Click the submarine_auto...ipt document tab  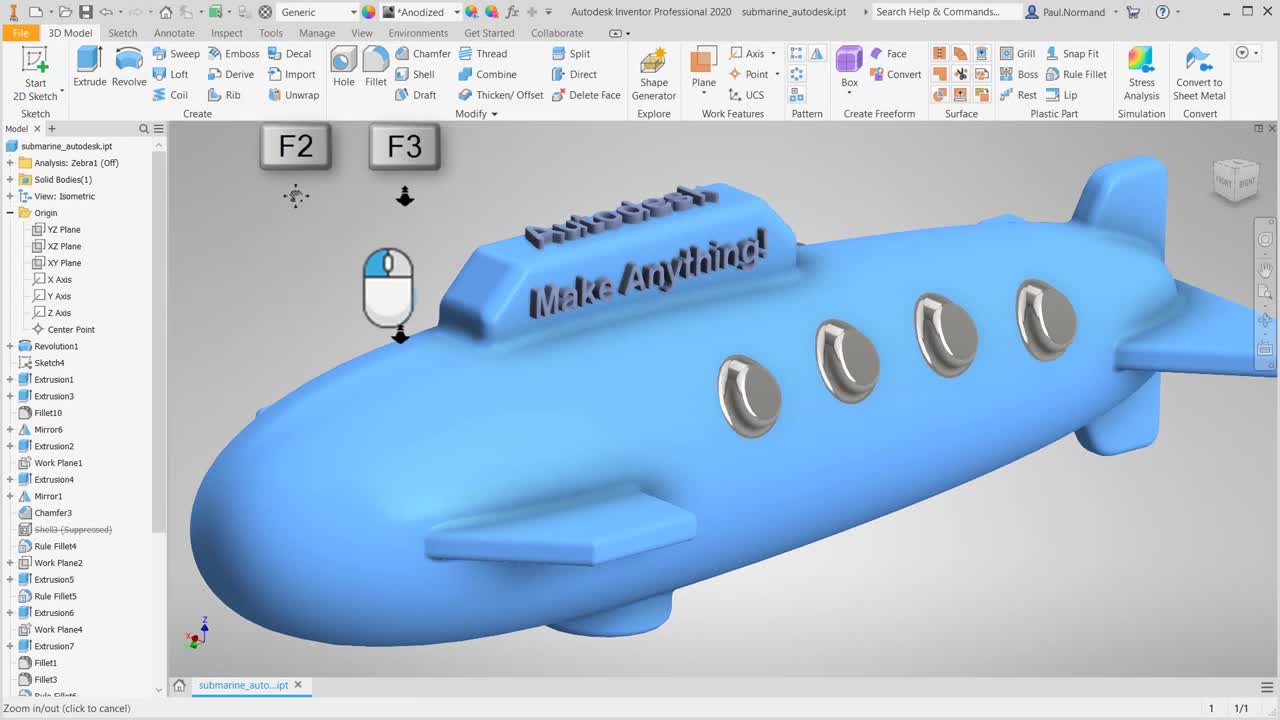[243, 685]
